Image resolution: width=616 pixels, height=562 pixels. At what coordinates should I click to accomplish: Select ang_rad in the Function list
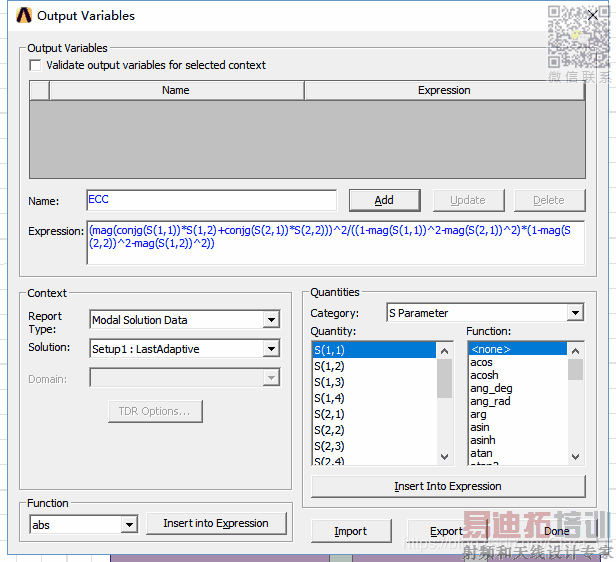coord(518,401)
